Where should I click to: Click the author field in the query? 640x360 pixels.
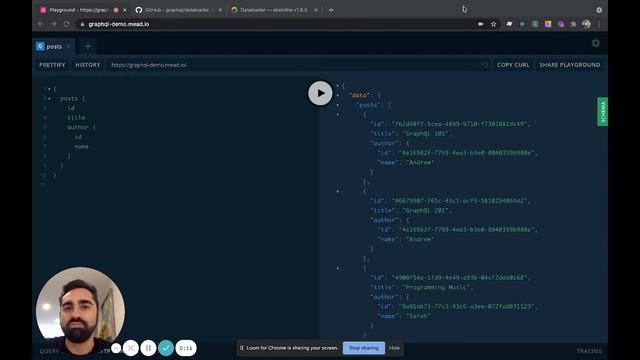(78, 127)
